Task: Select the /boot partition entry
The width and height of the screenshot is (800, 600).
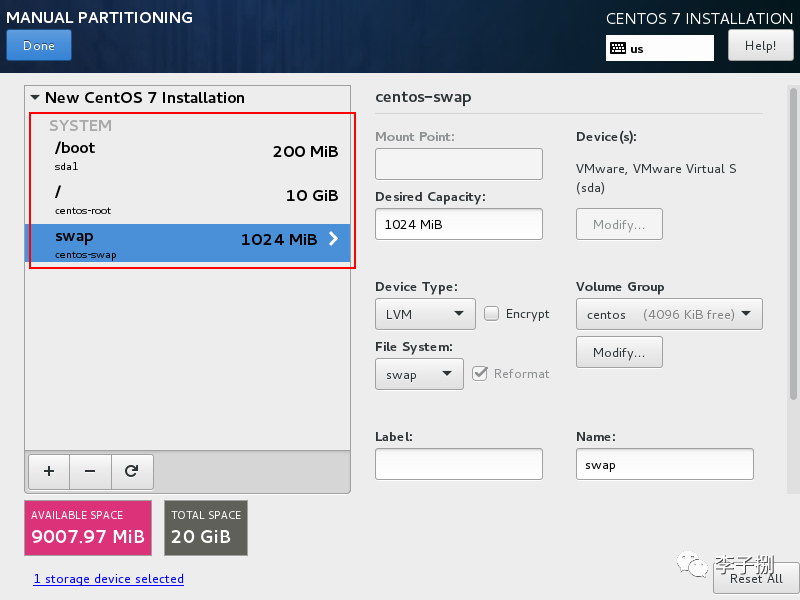Action: pos(190,155)
